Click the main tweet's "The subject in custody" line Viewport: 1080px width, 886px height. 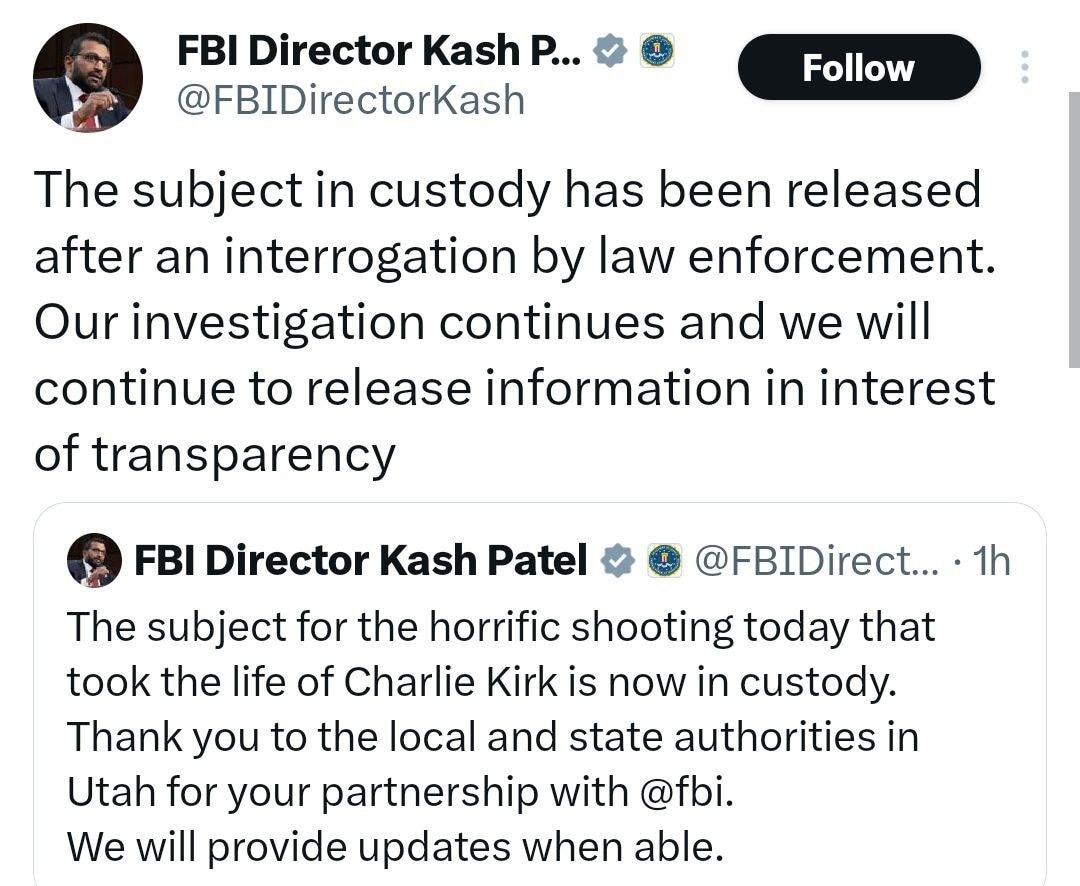506,190
